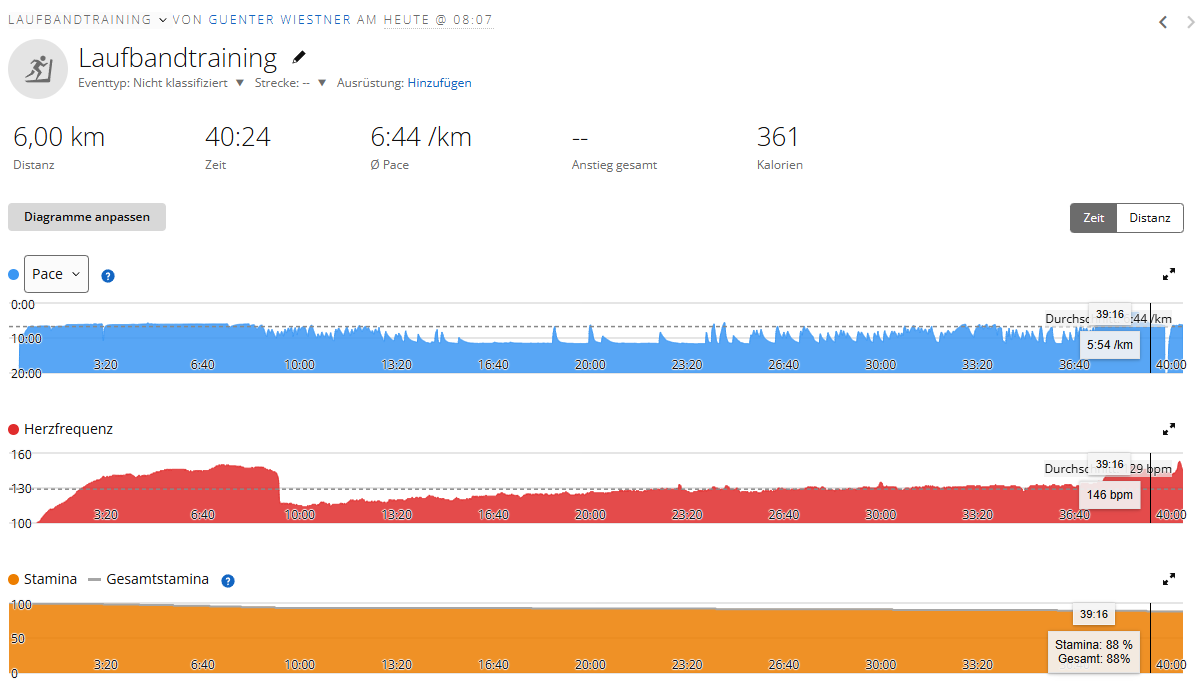
Task: Go to previous activity arrow
Action: pyautogui.click(x=1163, y=22)
